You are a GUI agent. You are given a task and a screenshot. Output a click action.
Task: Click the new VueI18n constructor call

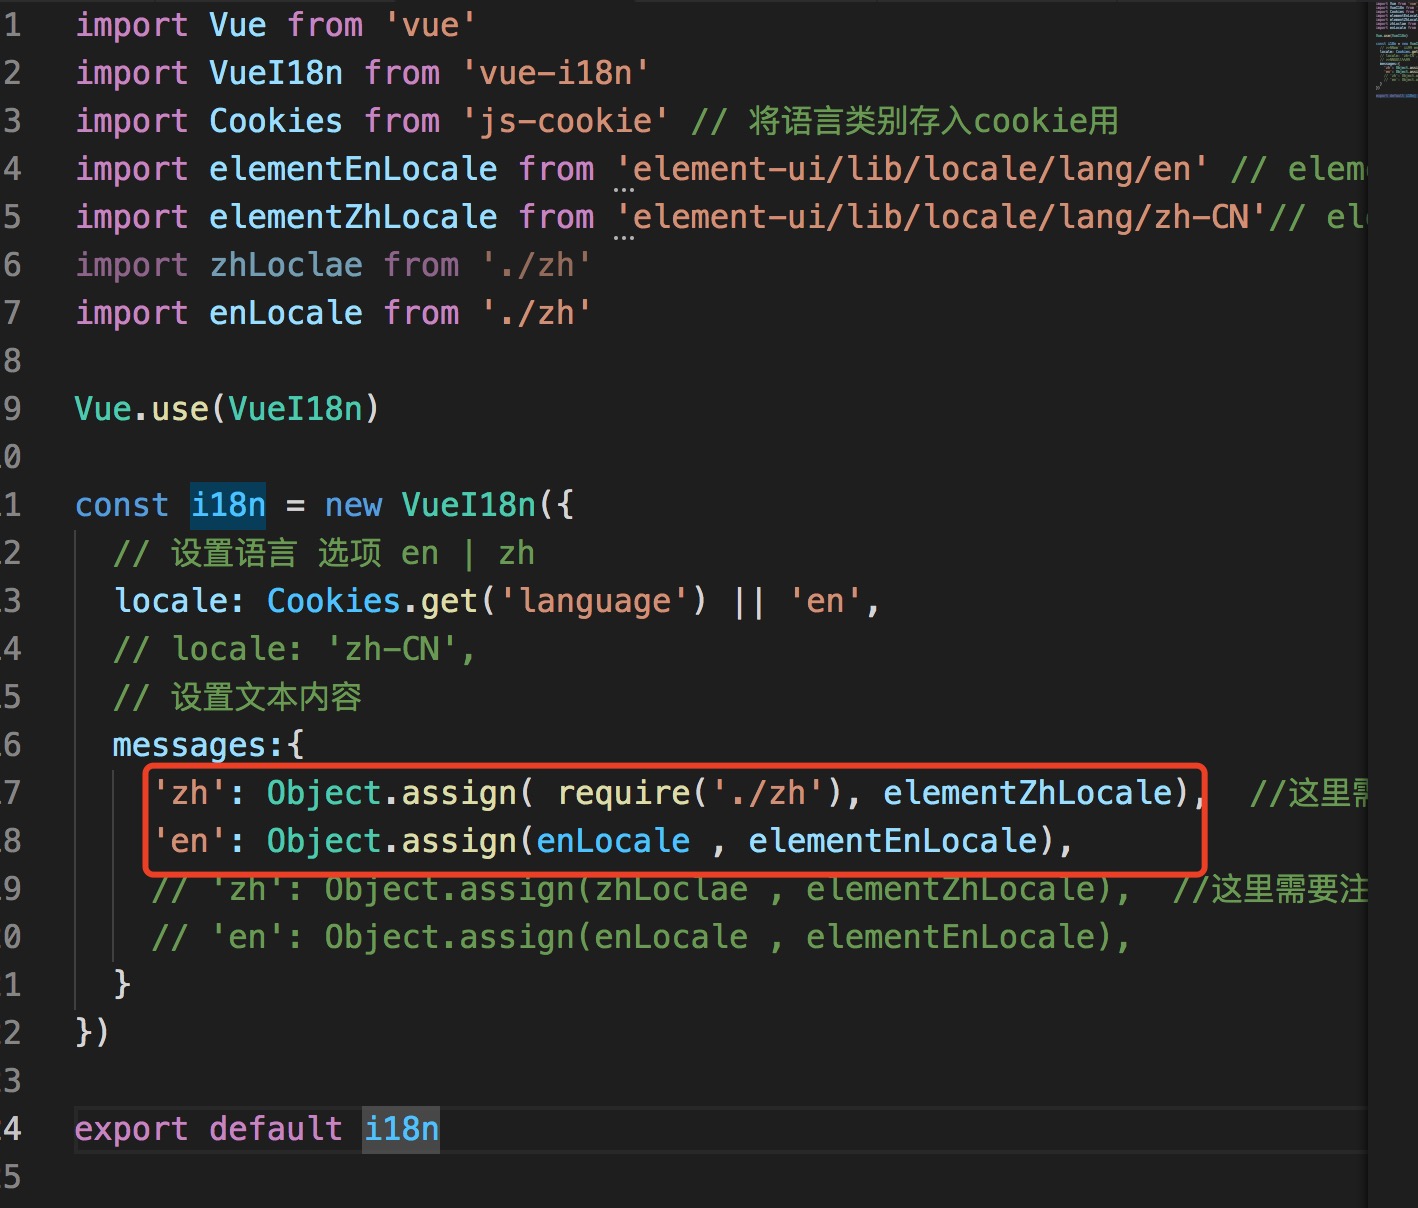(x=449, y=505)
